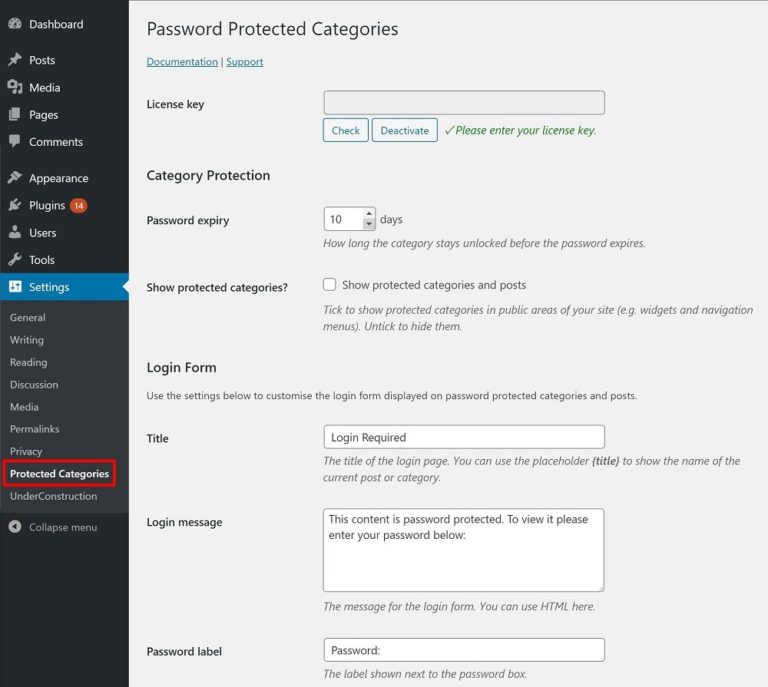768x687 pixels.
Task: Click the Login message text area
Action: pyautogui.click(x=464, y=550)
